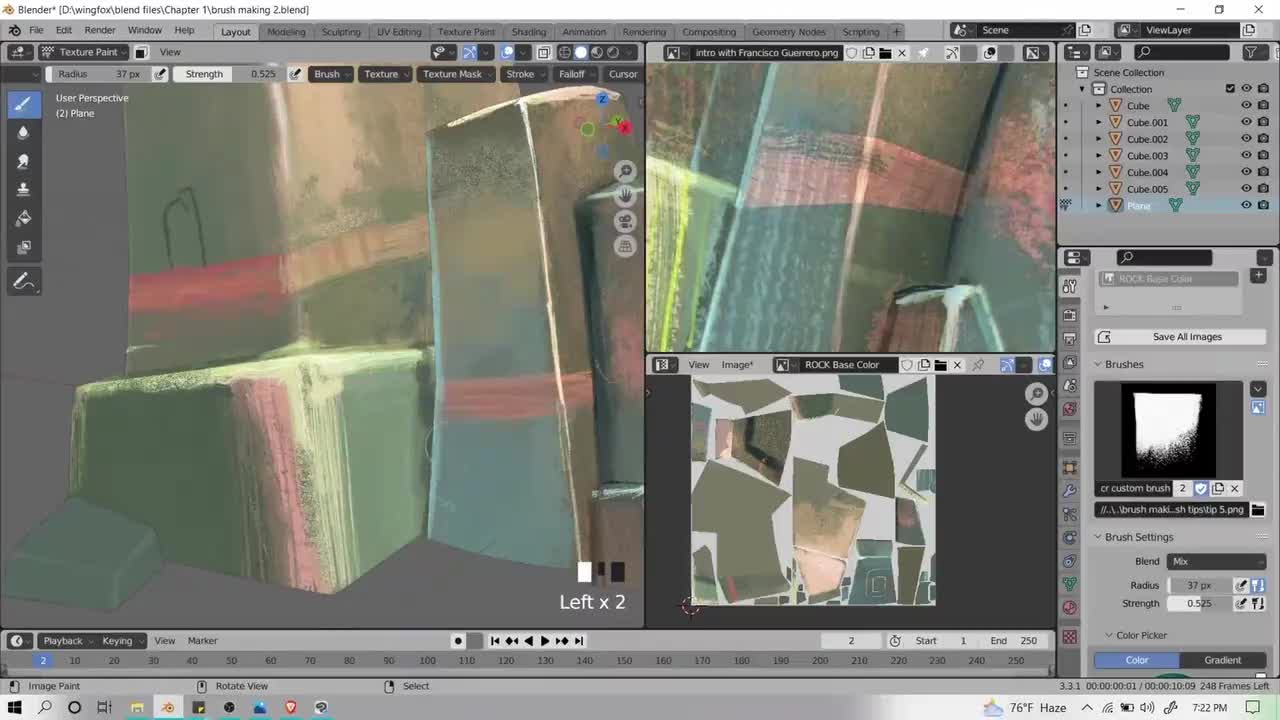Click the viewport pan hand icon

point(625,196)
